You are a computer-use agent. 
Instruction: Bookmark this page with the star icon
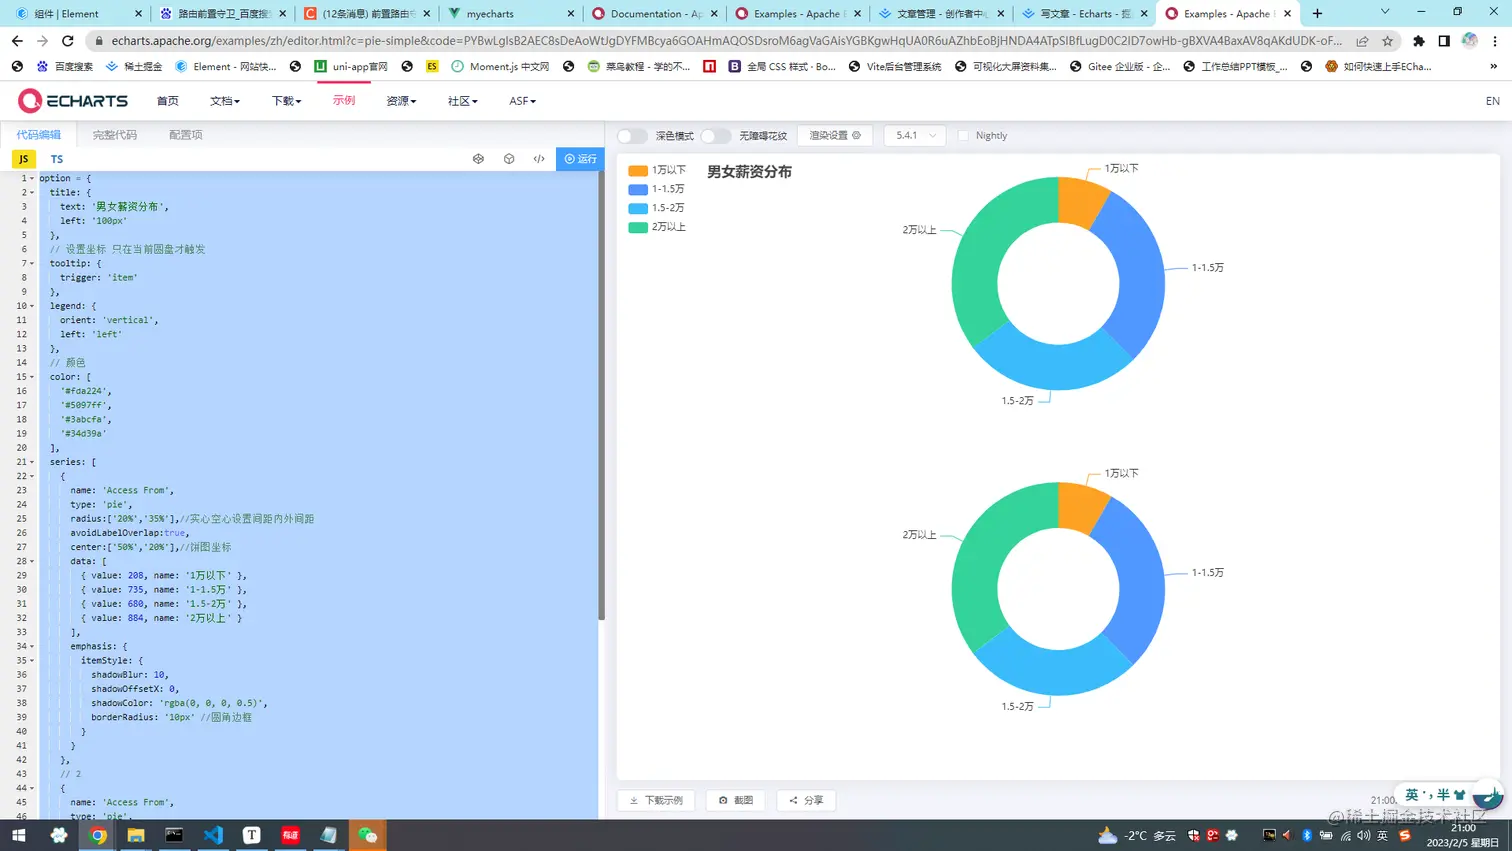(1387, 41)
